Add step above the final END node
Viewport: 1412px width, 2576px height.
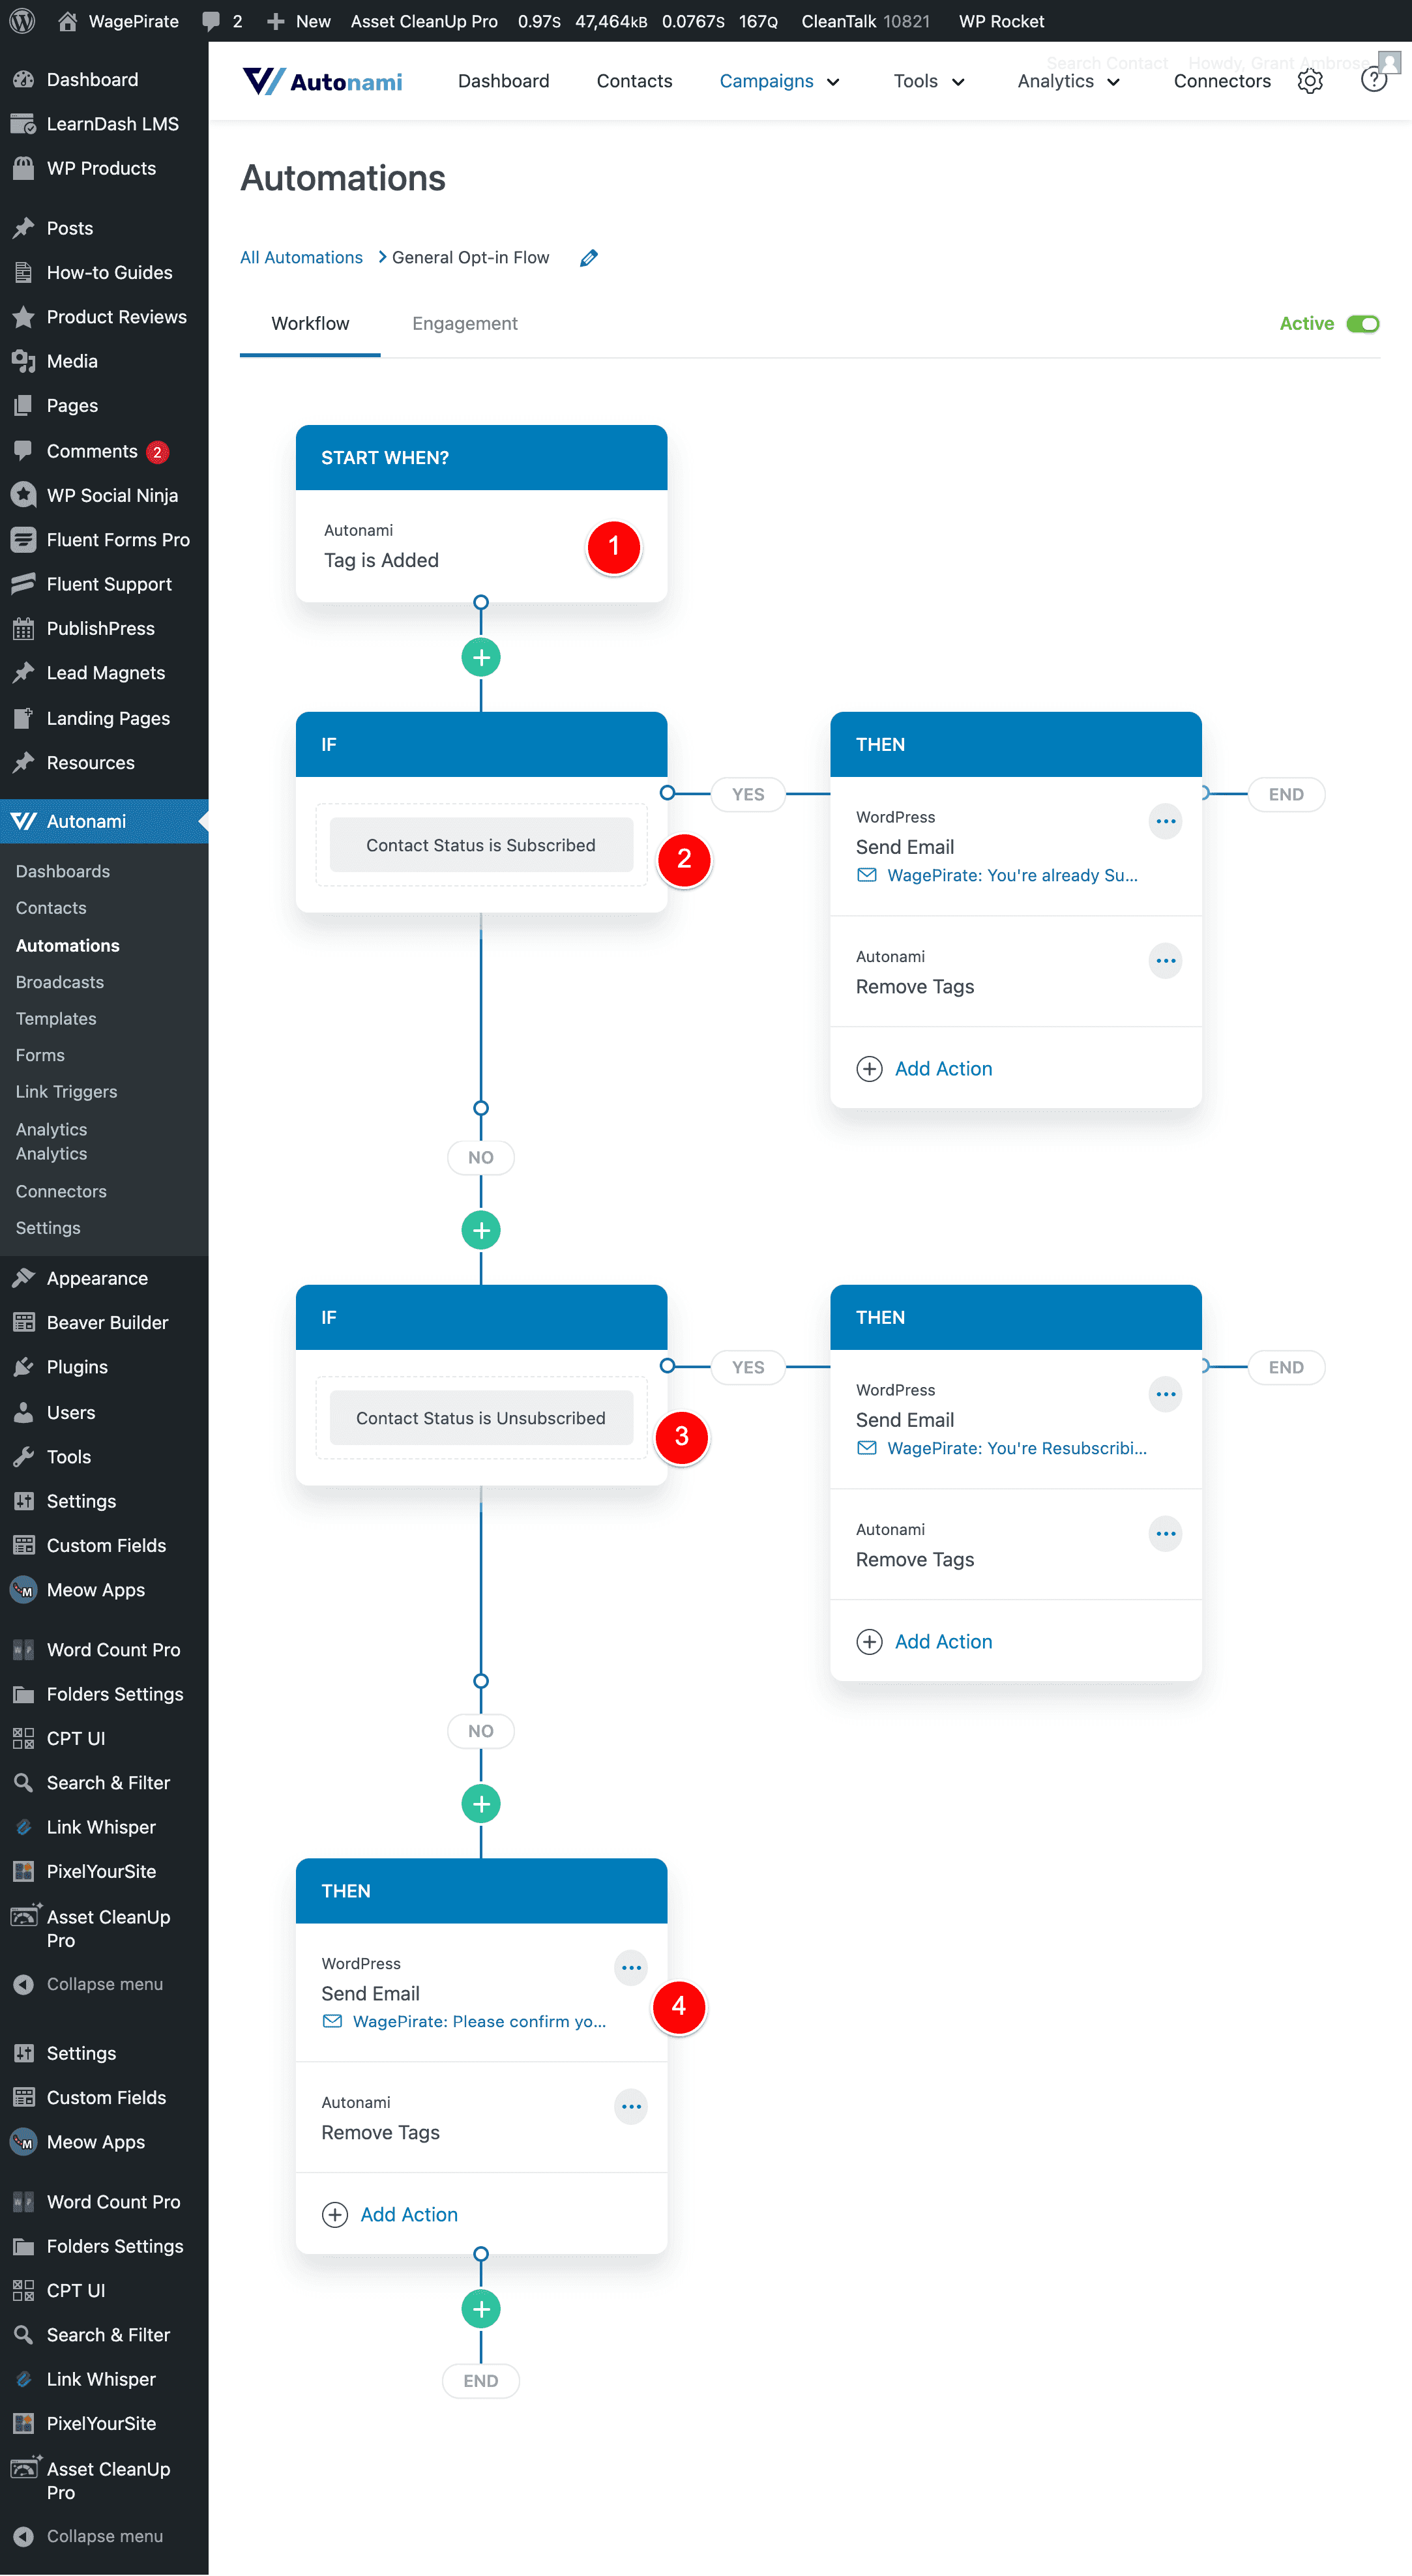[481, 2309]
